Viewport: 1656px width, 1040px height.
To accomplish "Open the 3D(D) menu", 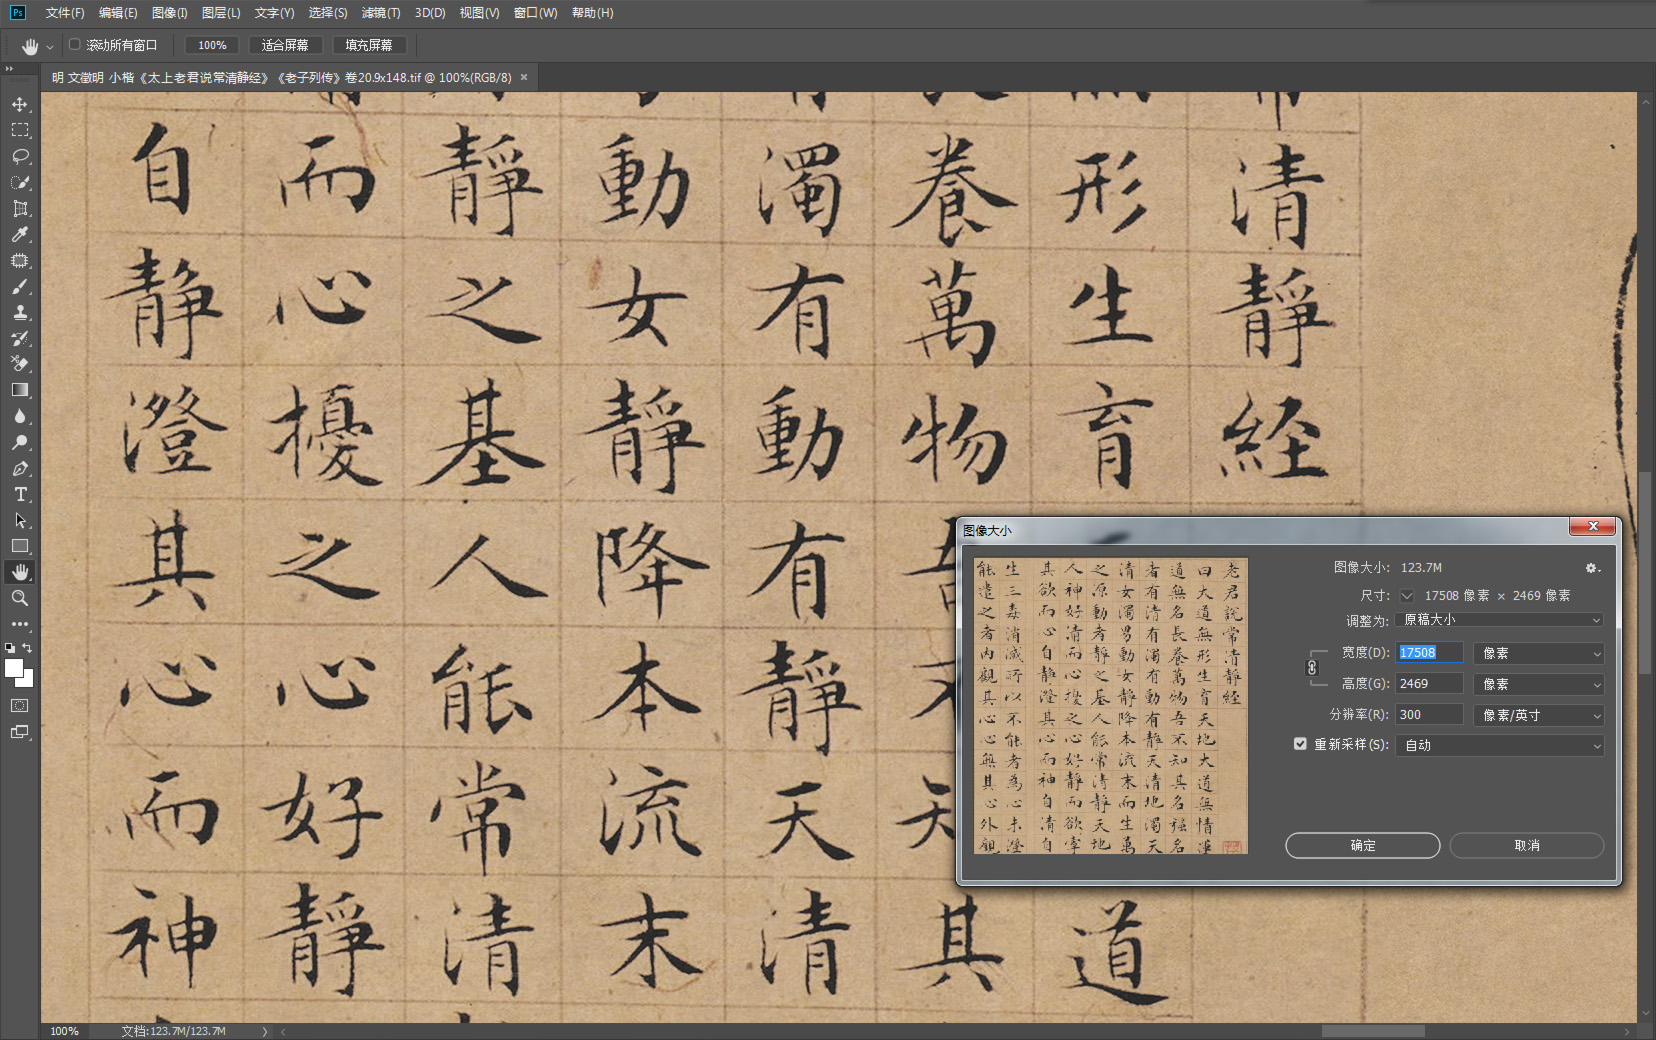I will click(430, 13).
